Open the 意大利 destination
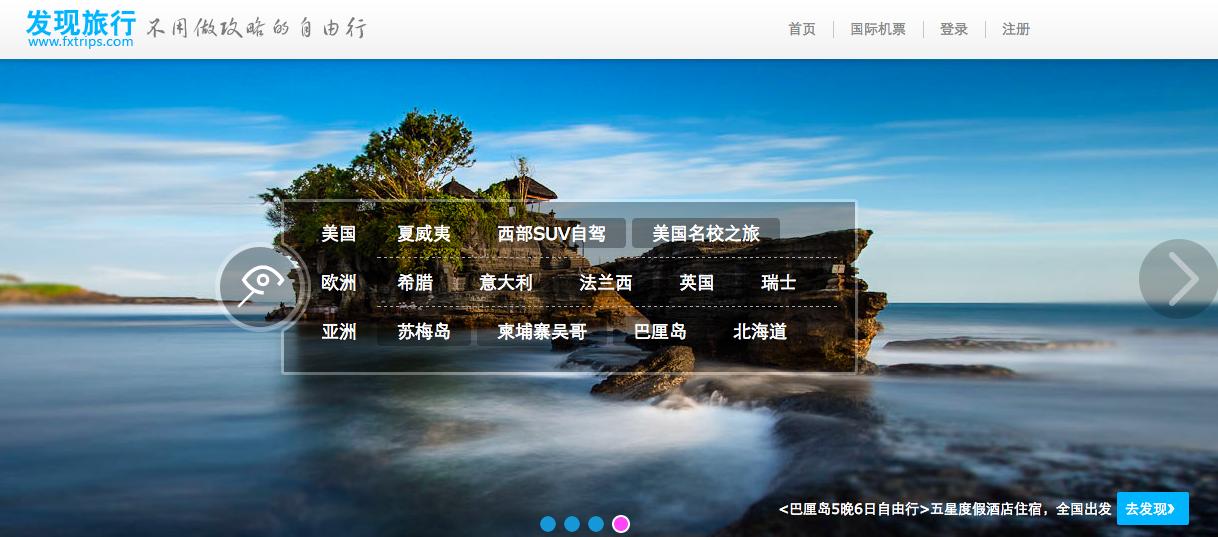This screenshot has width=1218, height=537. [x=506, y=283]
